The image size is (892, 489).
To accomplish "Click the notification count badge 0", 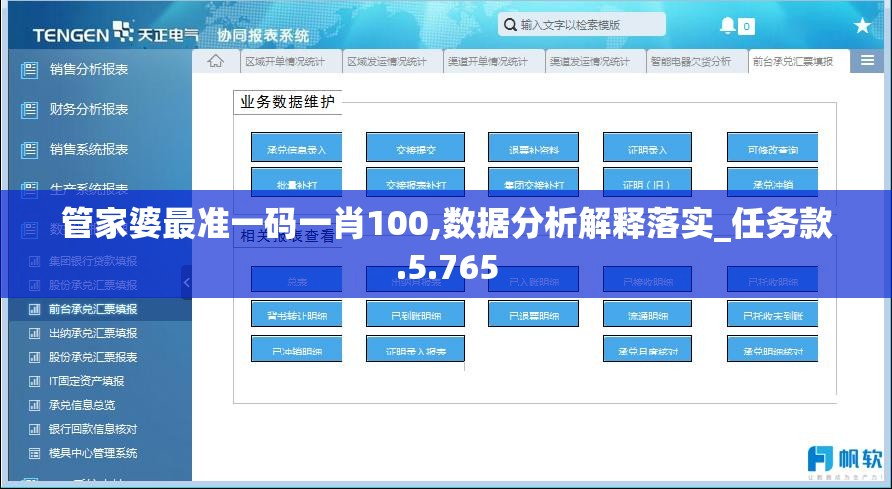I will [x=746, y=26].
